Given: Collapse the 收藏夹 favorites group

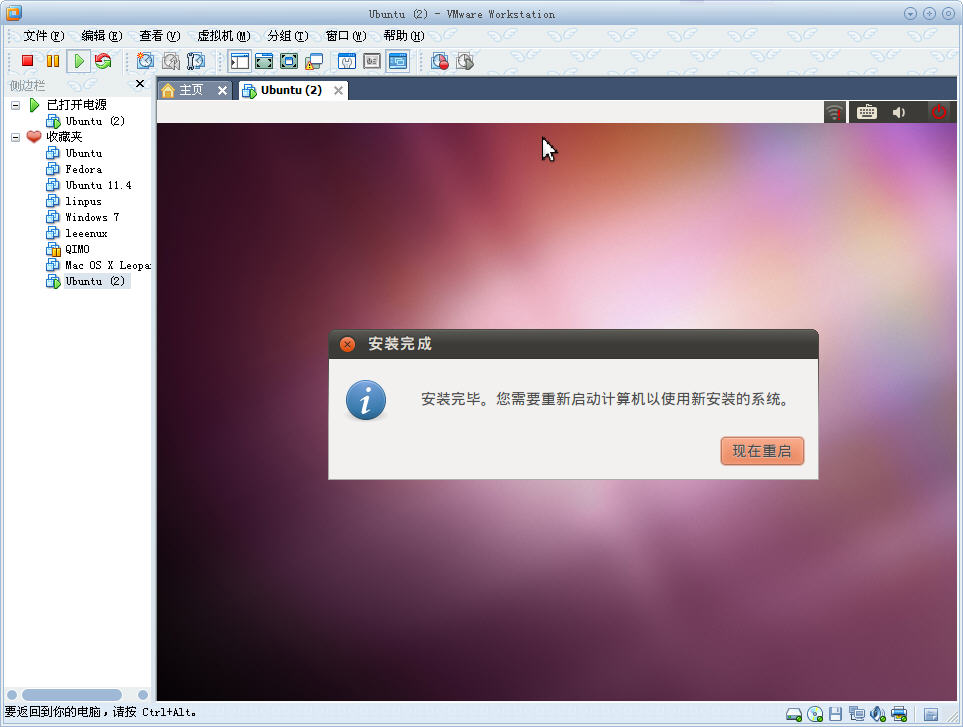Looking at the screenshot, I should click(x=15, y=137).
